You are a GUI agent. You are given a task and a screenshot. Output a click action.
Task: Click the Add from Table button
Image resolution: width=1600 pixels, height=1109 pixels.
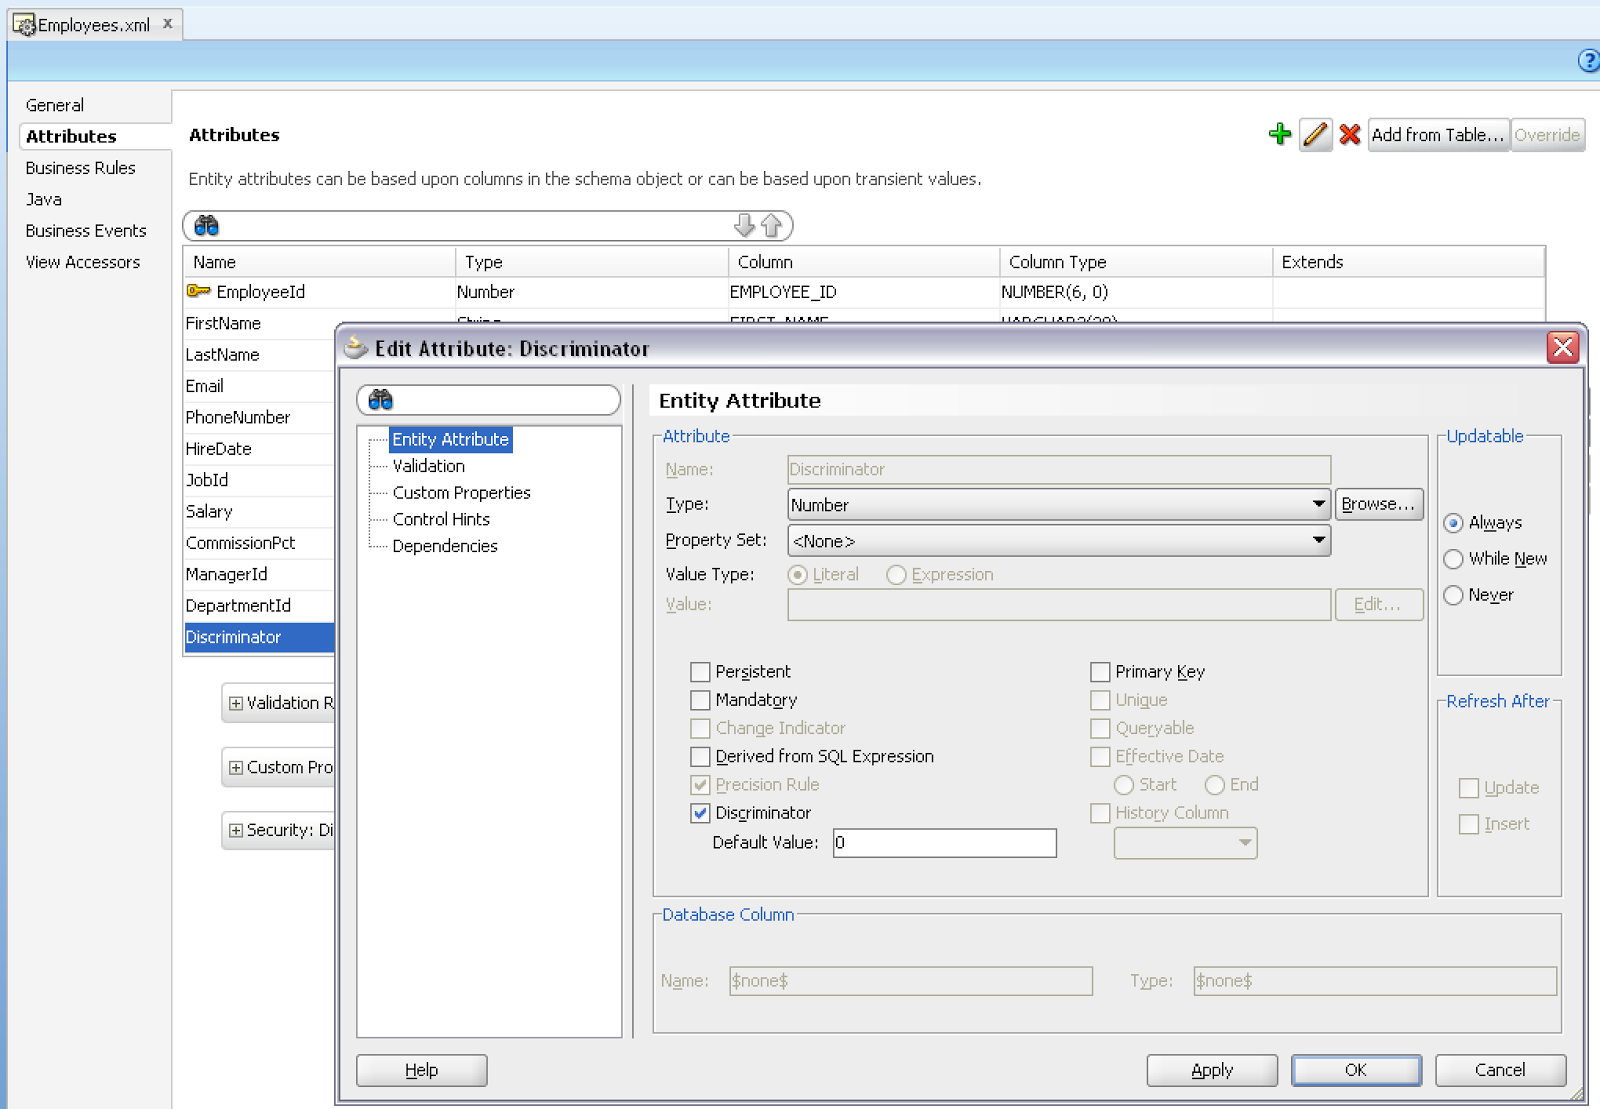(x=1437, y=135)
